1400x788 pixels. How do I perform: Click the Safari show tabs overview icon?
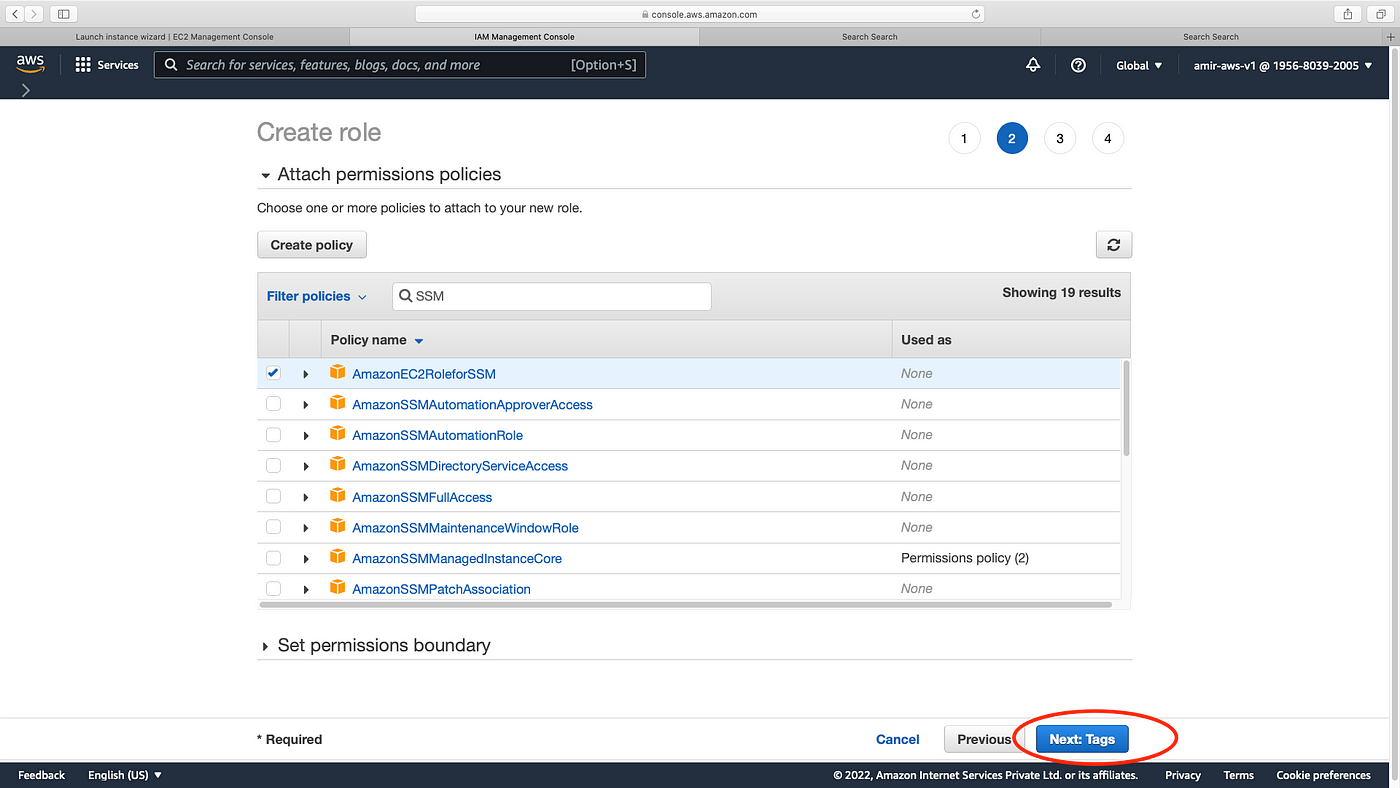point(1380,14)
